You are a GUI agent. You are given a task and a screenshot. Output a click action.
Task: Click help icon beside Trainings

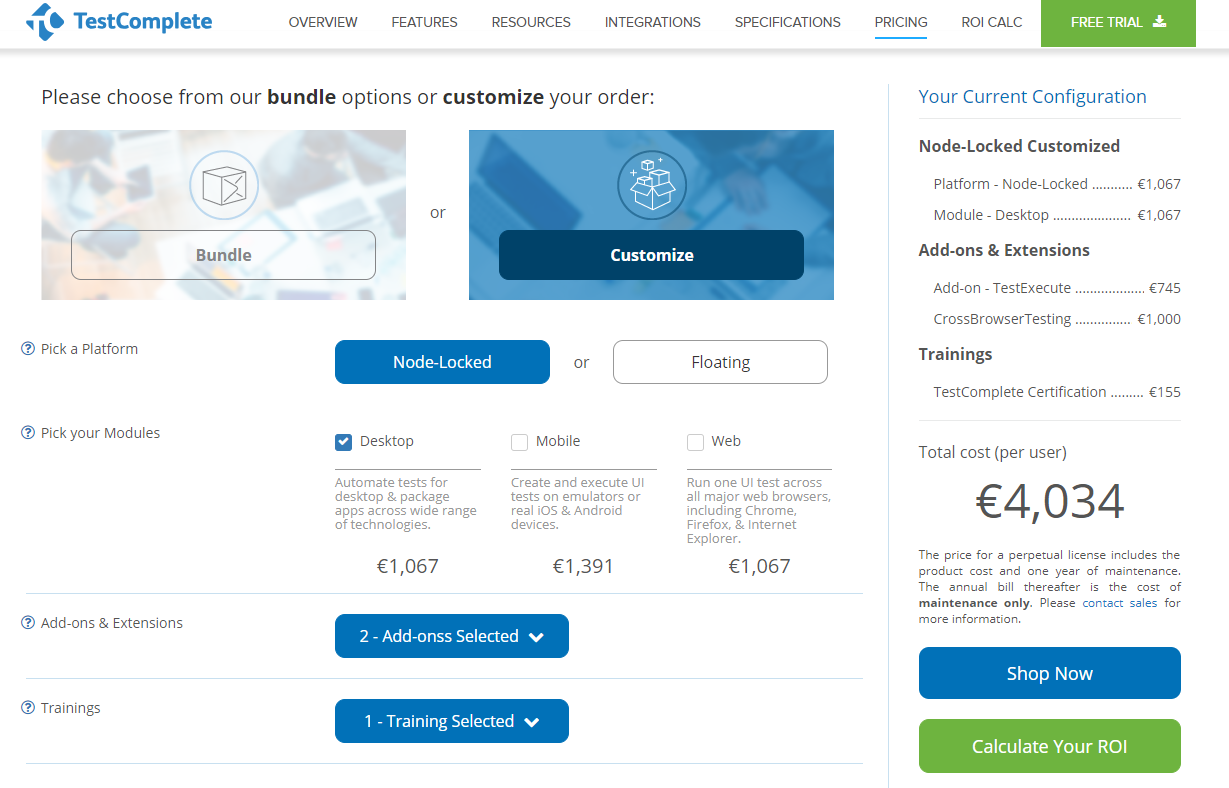[x=28, y=708]
